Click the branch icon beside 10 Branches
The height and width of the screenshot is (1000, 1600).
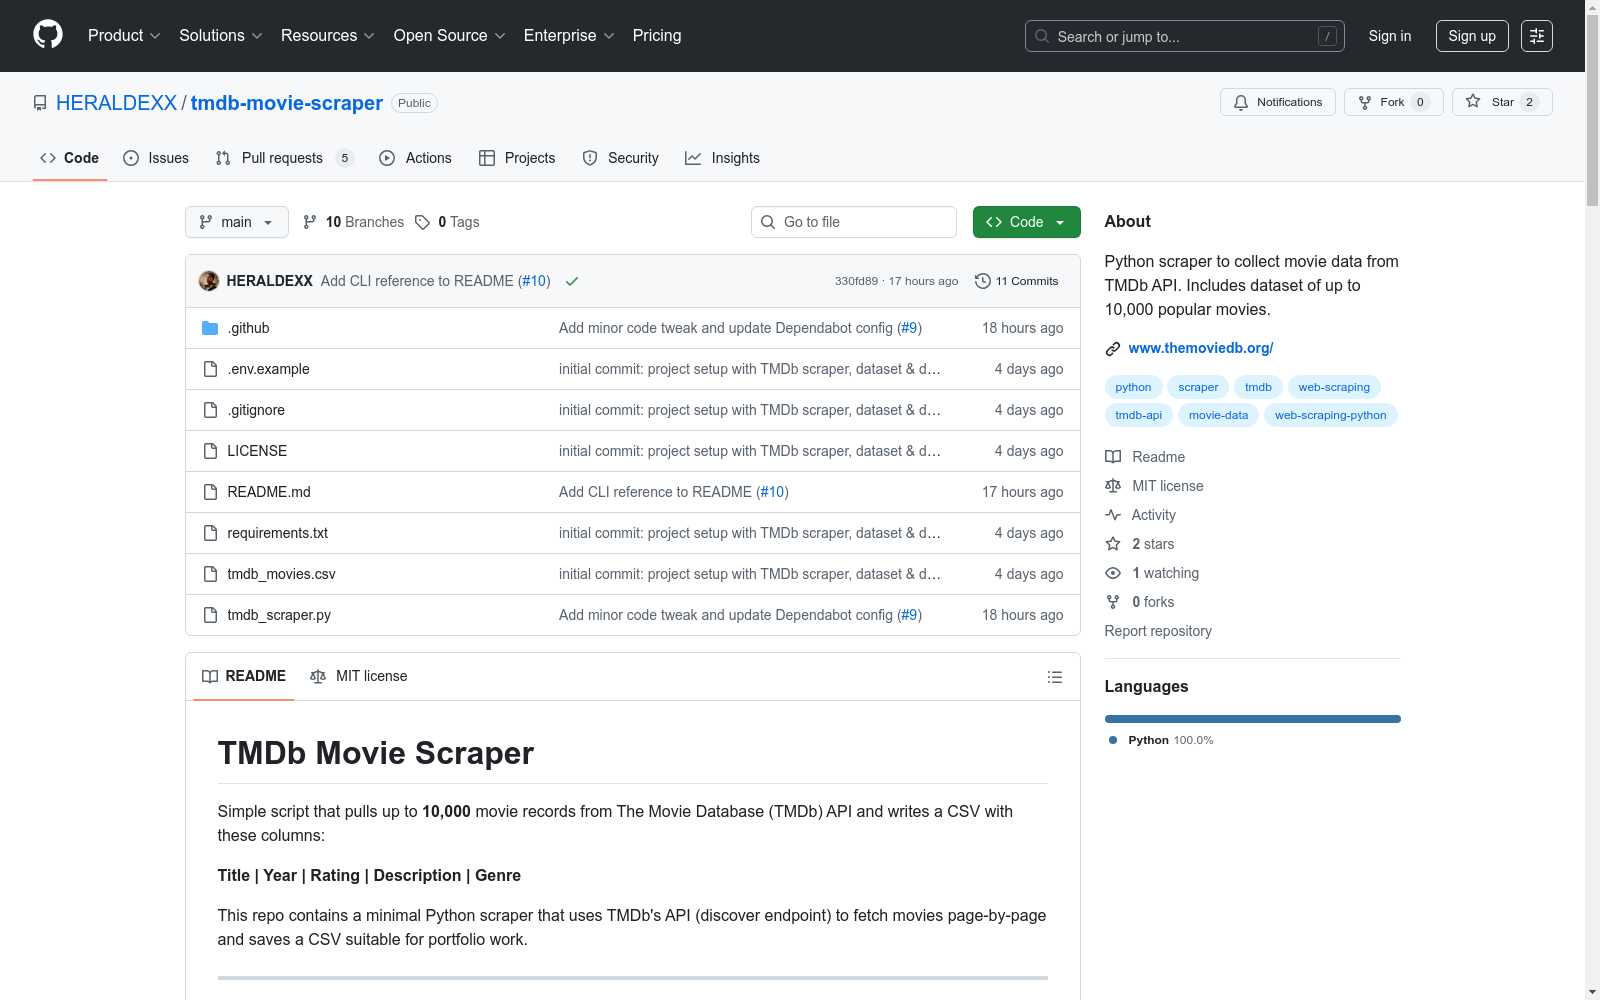[x=310, y=222]
